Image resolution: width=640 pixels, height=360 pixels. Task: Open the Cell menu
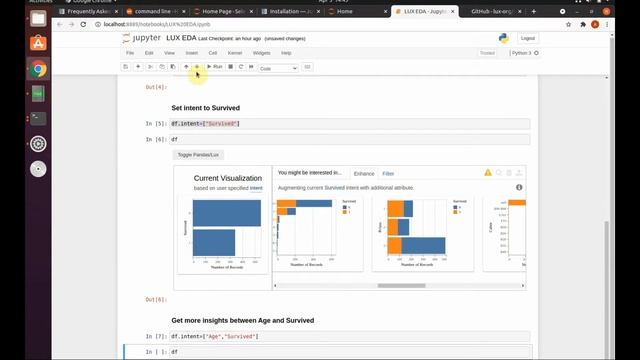(x=213, y=53)
